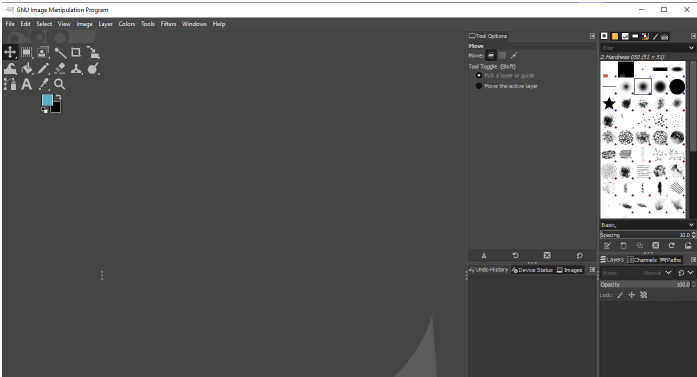Screen dimensions: 697x377
Task: Open the Images tab
Action: [x=569, y=270]
